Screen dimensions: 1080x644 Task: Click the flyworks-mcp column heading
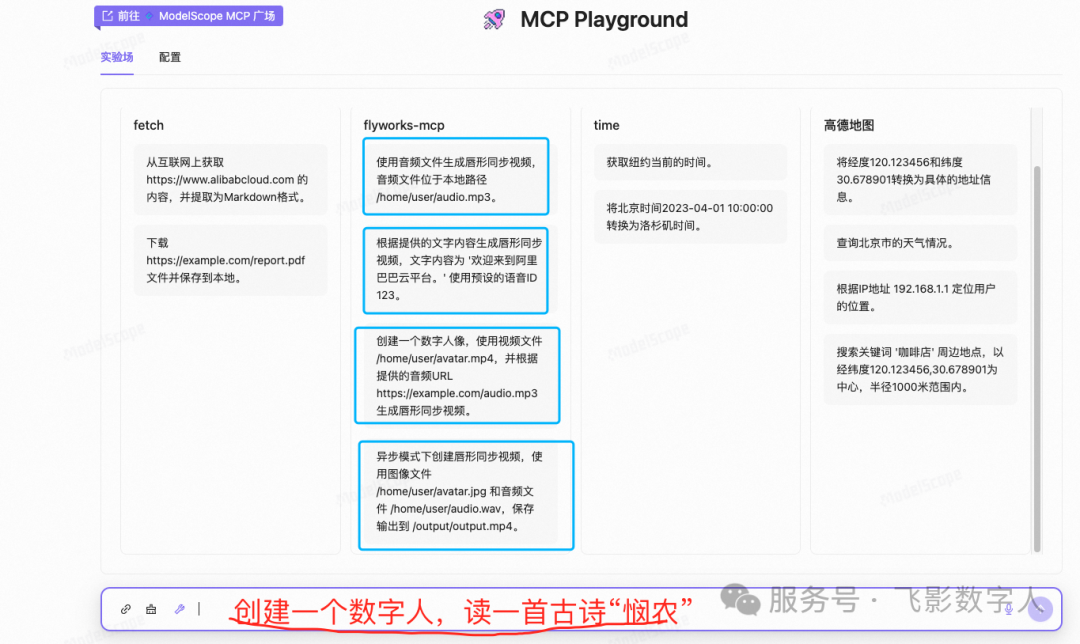(x=404, y=125)
